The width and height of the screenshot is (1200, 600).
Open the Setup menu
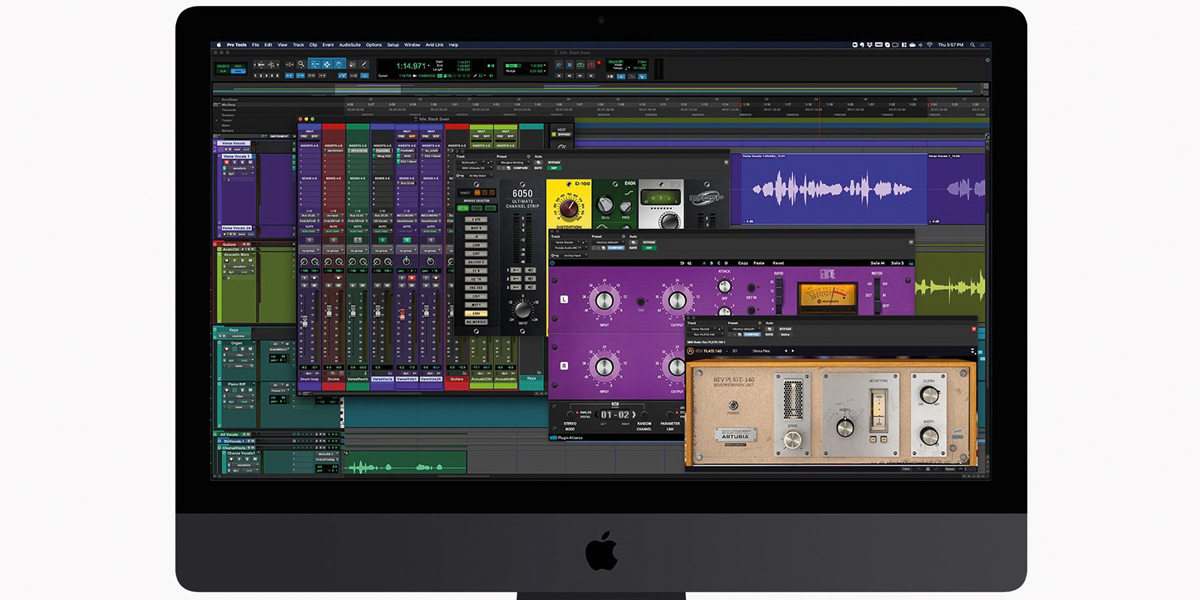coord(393,45)
